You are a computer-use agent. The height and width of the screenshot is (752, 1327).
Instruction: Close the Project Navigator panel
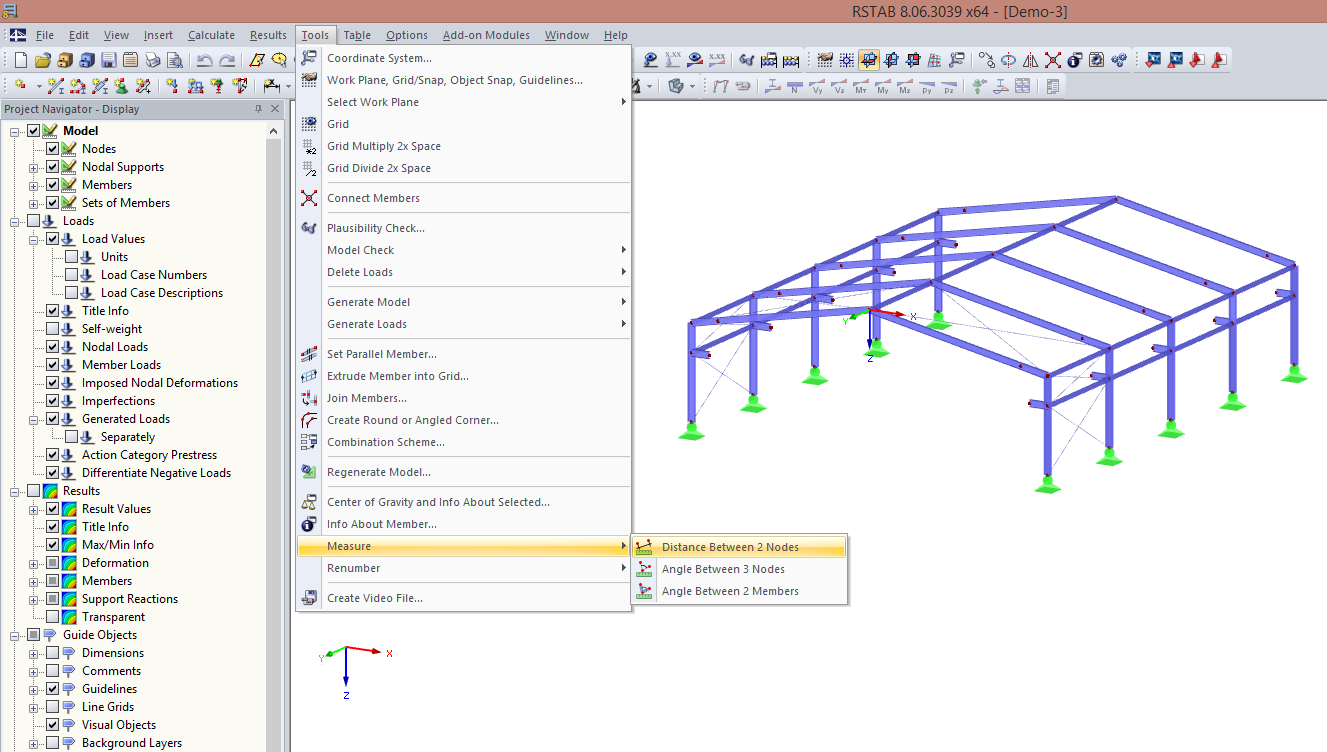[x=275, y=109]
